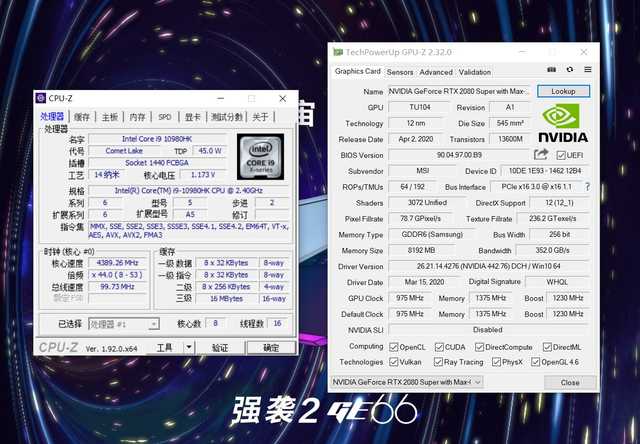The height and width of the screenshot is (444, 640).
Task: Click the 352.0 GB/s bandwidth value
Action: [x=552, y=251]
